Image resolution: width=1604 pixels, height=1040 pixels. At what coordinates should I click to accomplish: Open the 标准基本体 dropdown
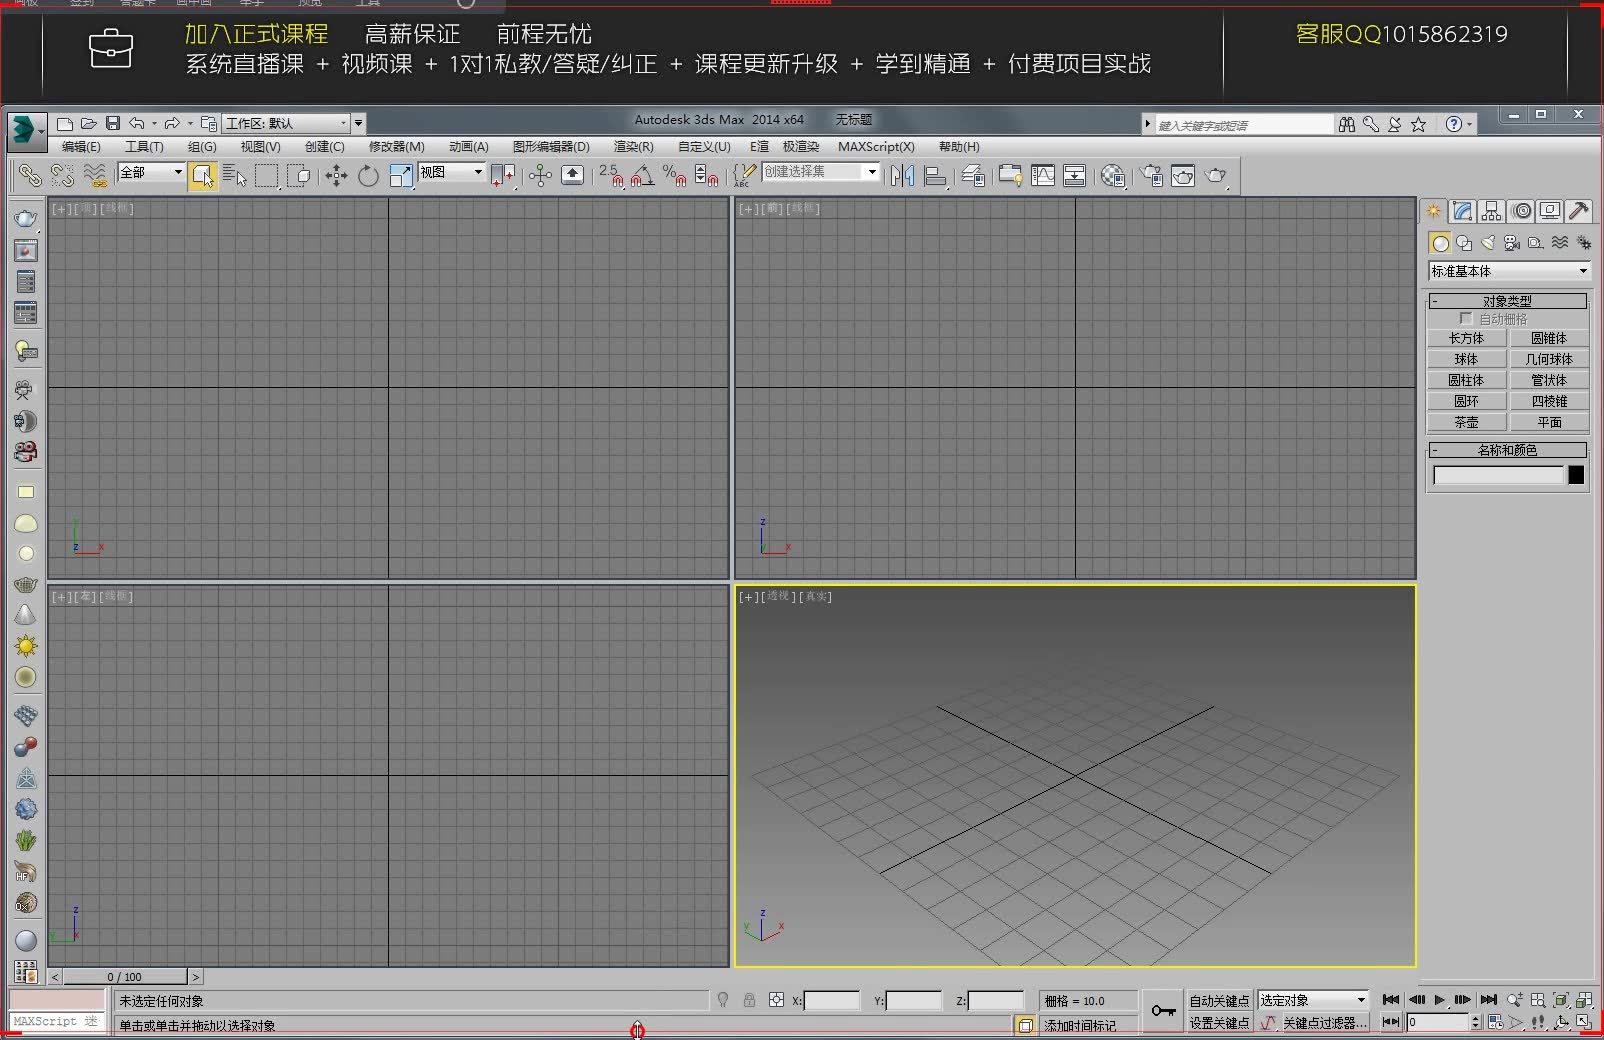pyautogui.click(x=1508, y=270)
